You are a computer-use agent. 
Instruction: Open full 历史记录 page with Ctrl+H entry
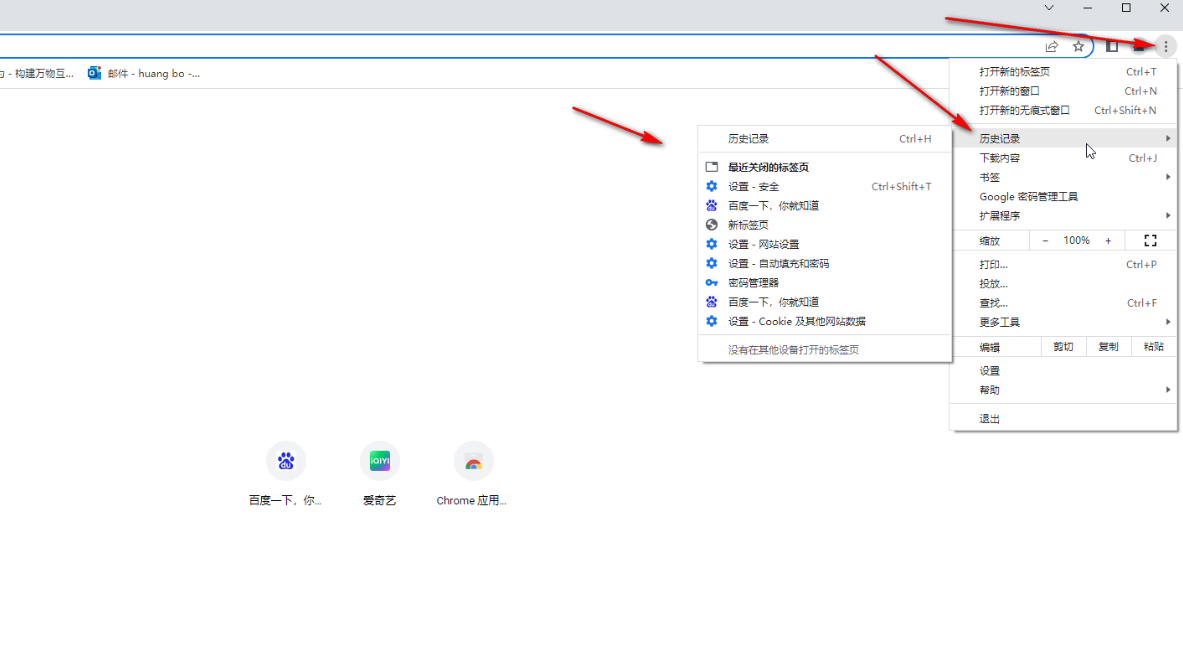825,139
